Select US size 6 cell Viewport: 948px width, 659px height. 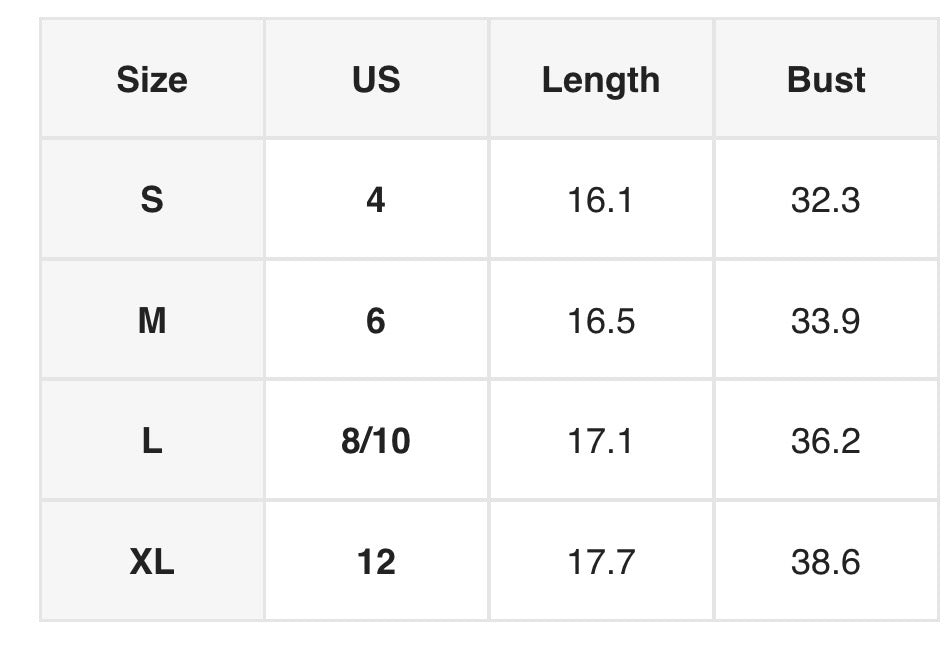click(376, 321)
